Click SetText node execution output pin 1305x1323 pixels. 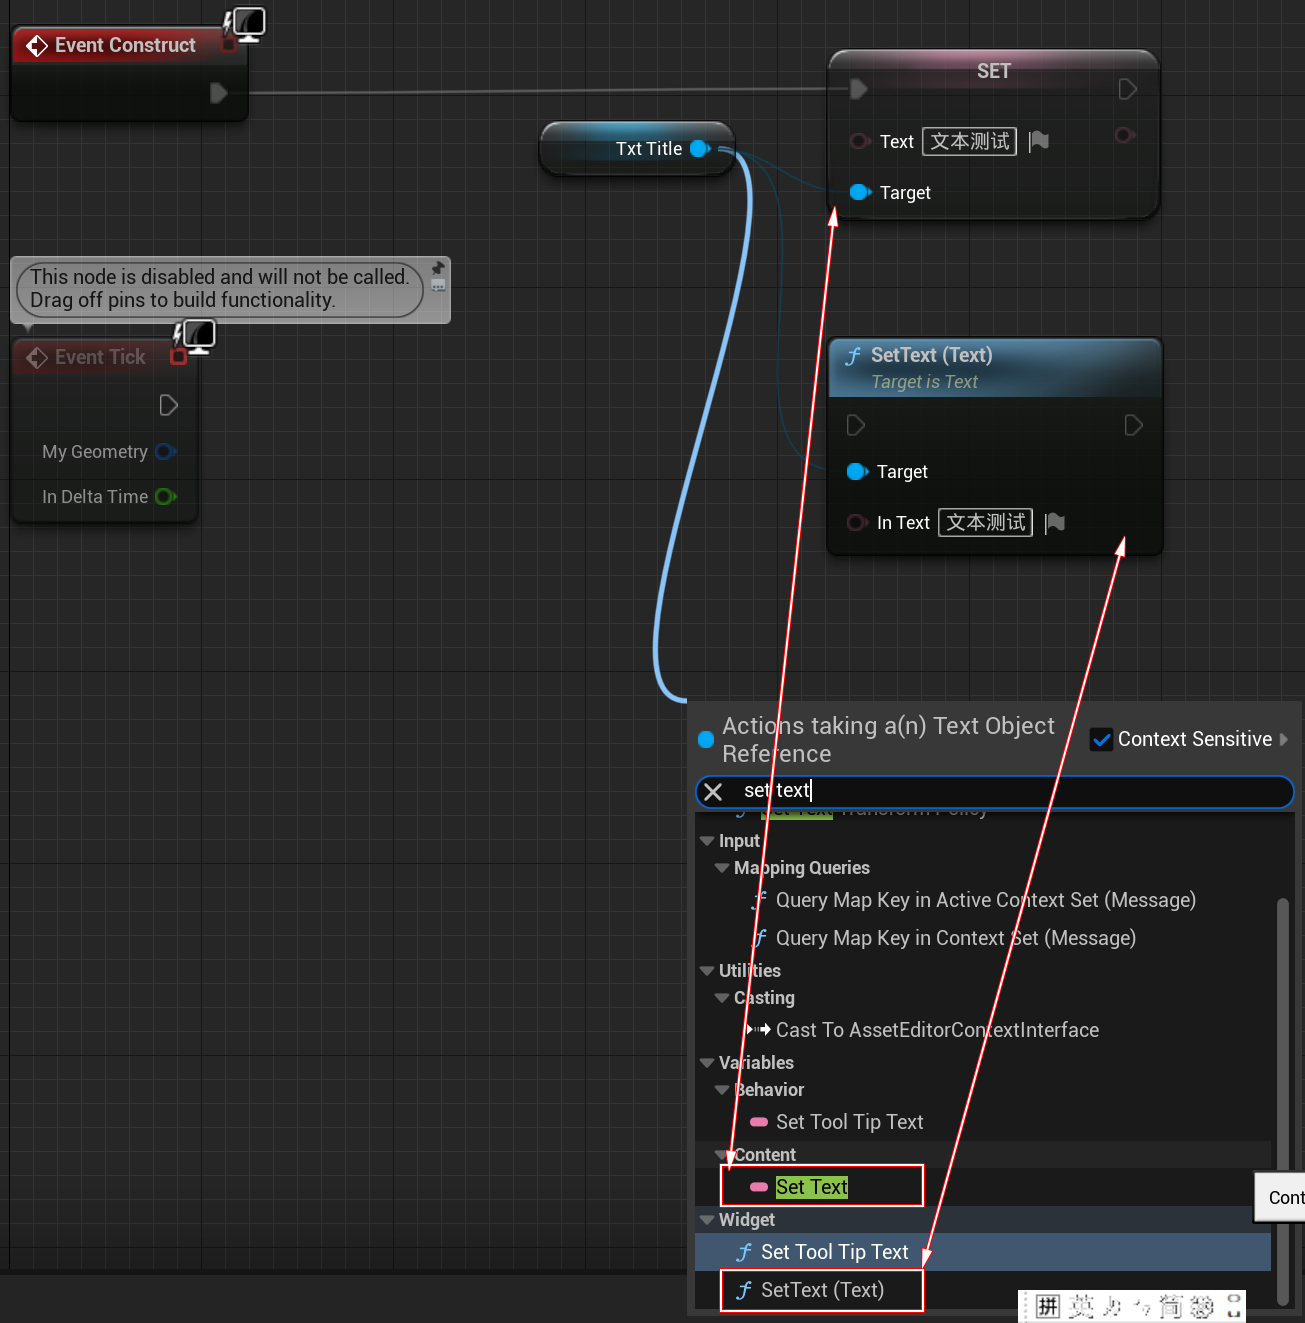[x=1133, y=426]
